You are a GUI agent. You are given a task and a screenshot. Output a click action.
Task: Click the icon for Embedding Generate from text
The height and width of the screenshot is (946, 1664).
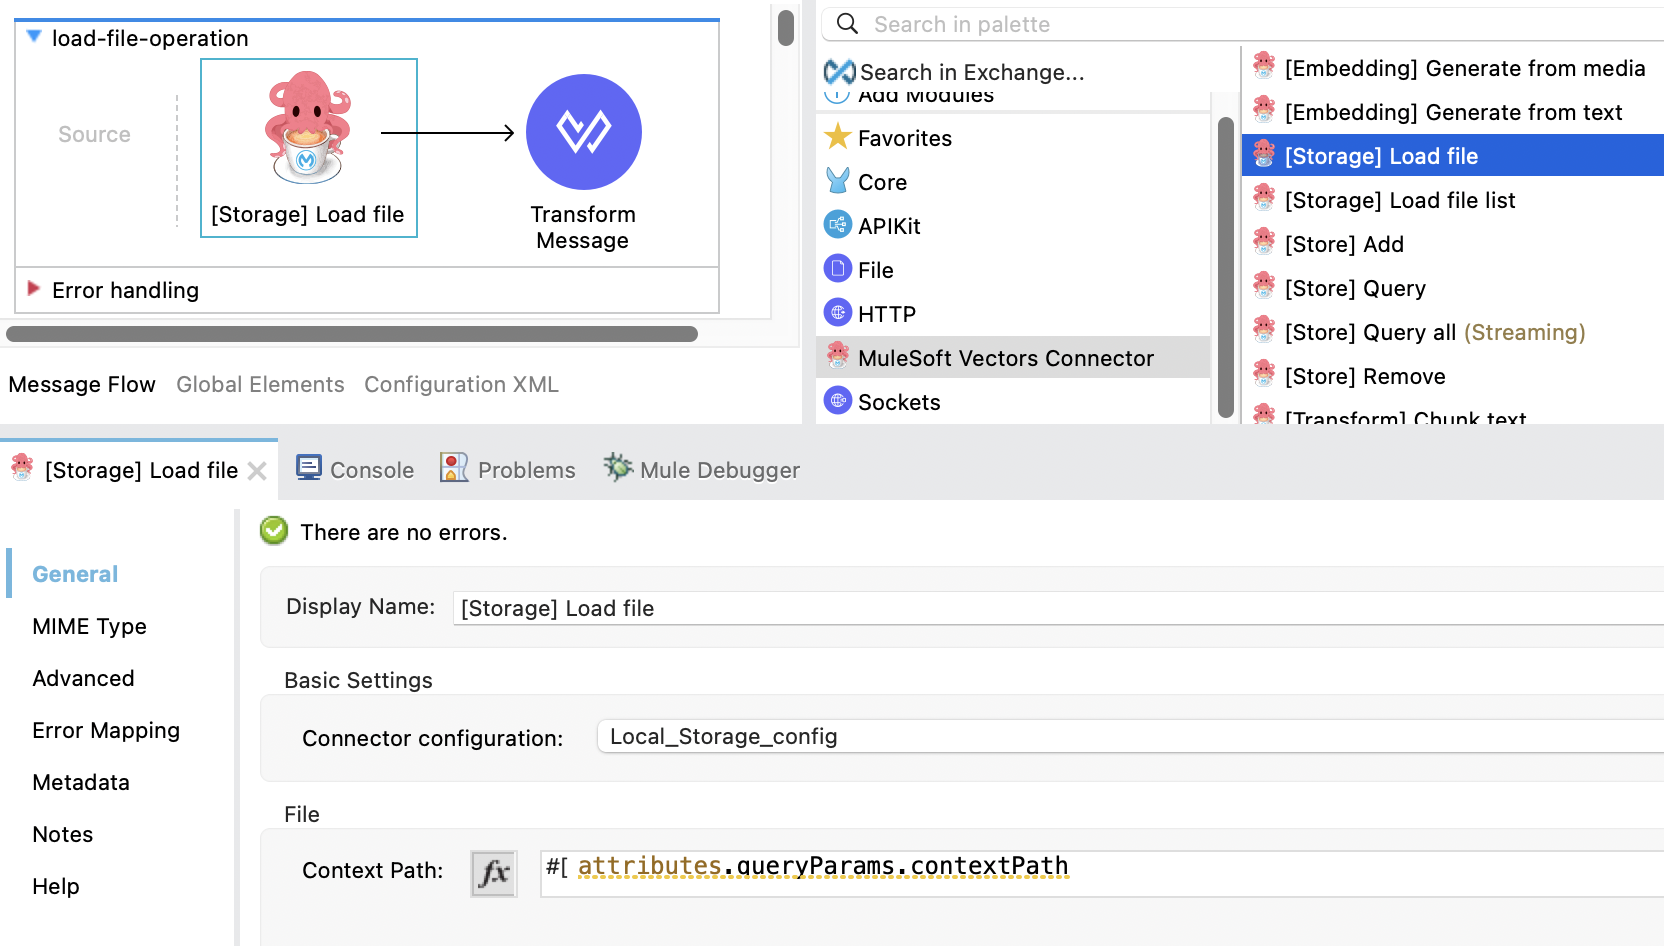click(1264, 110)
